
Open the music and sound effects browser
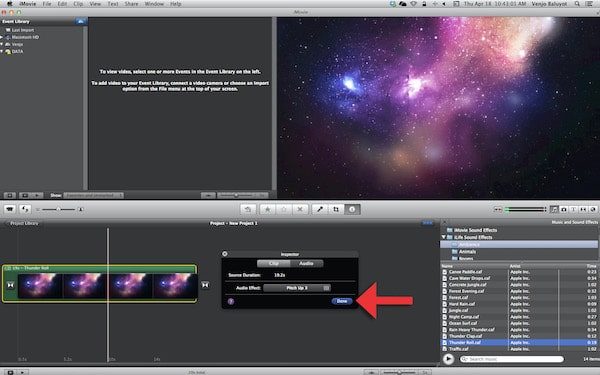pyautogui.click(x=554, y=209)
